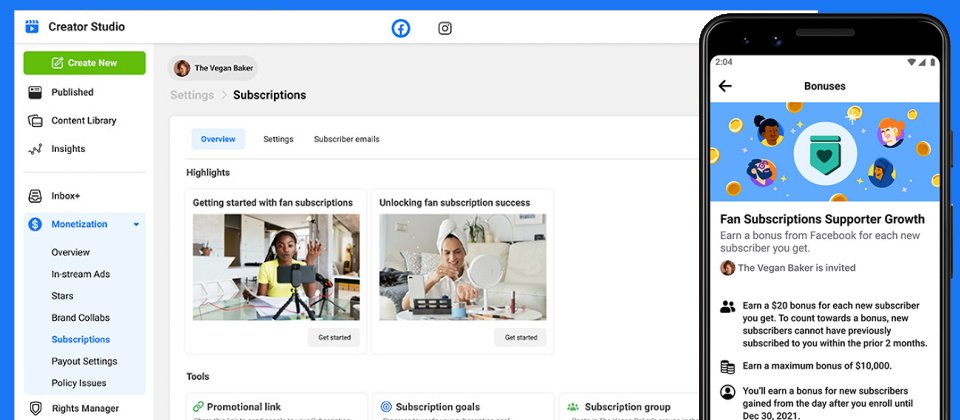Tap the enrollment person icon
Image resolution: width=960 pixels, height=420 pixels.
[x=727, y=392]
